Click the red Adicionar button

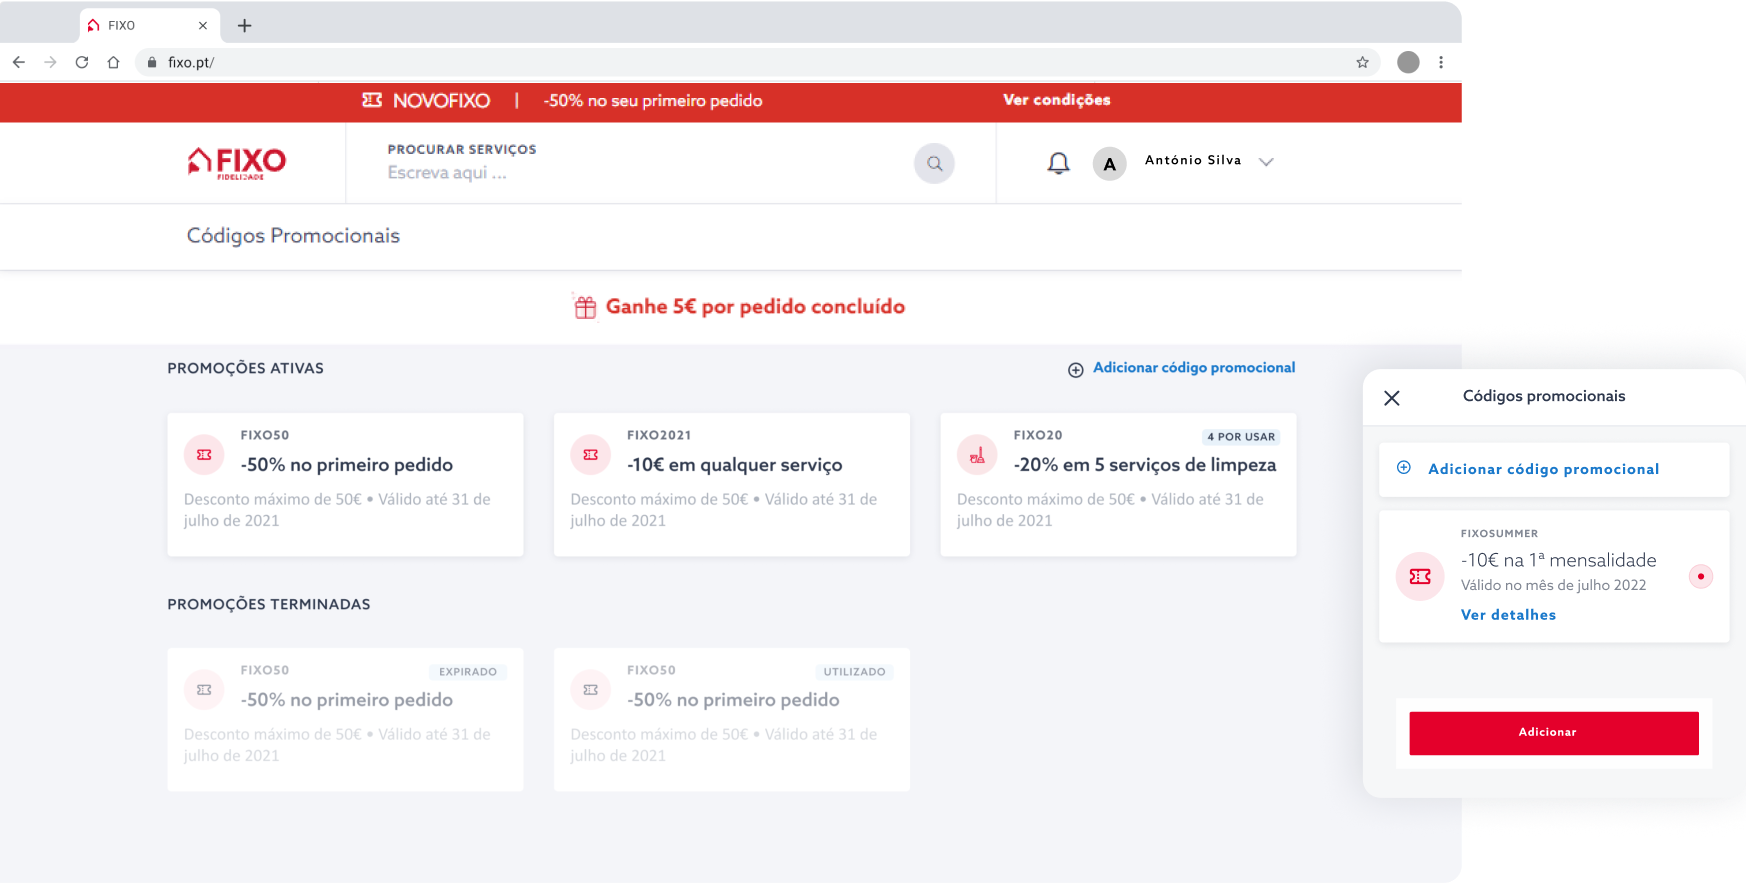point(1553,733)
